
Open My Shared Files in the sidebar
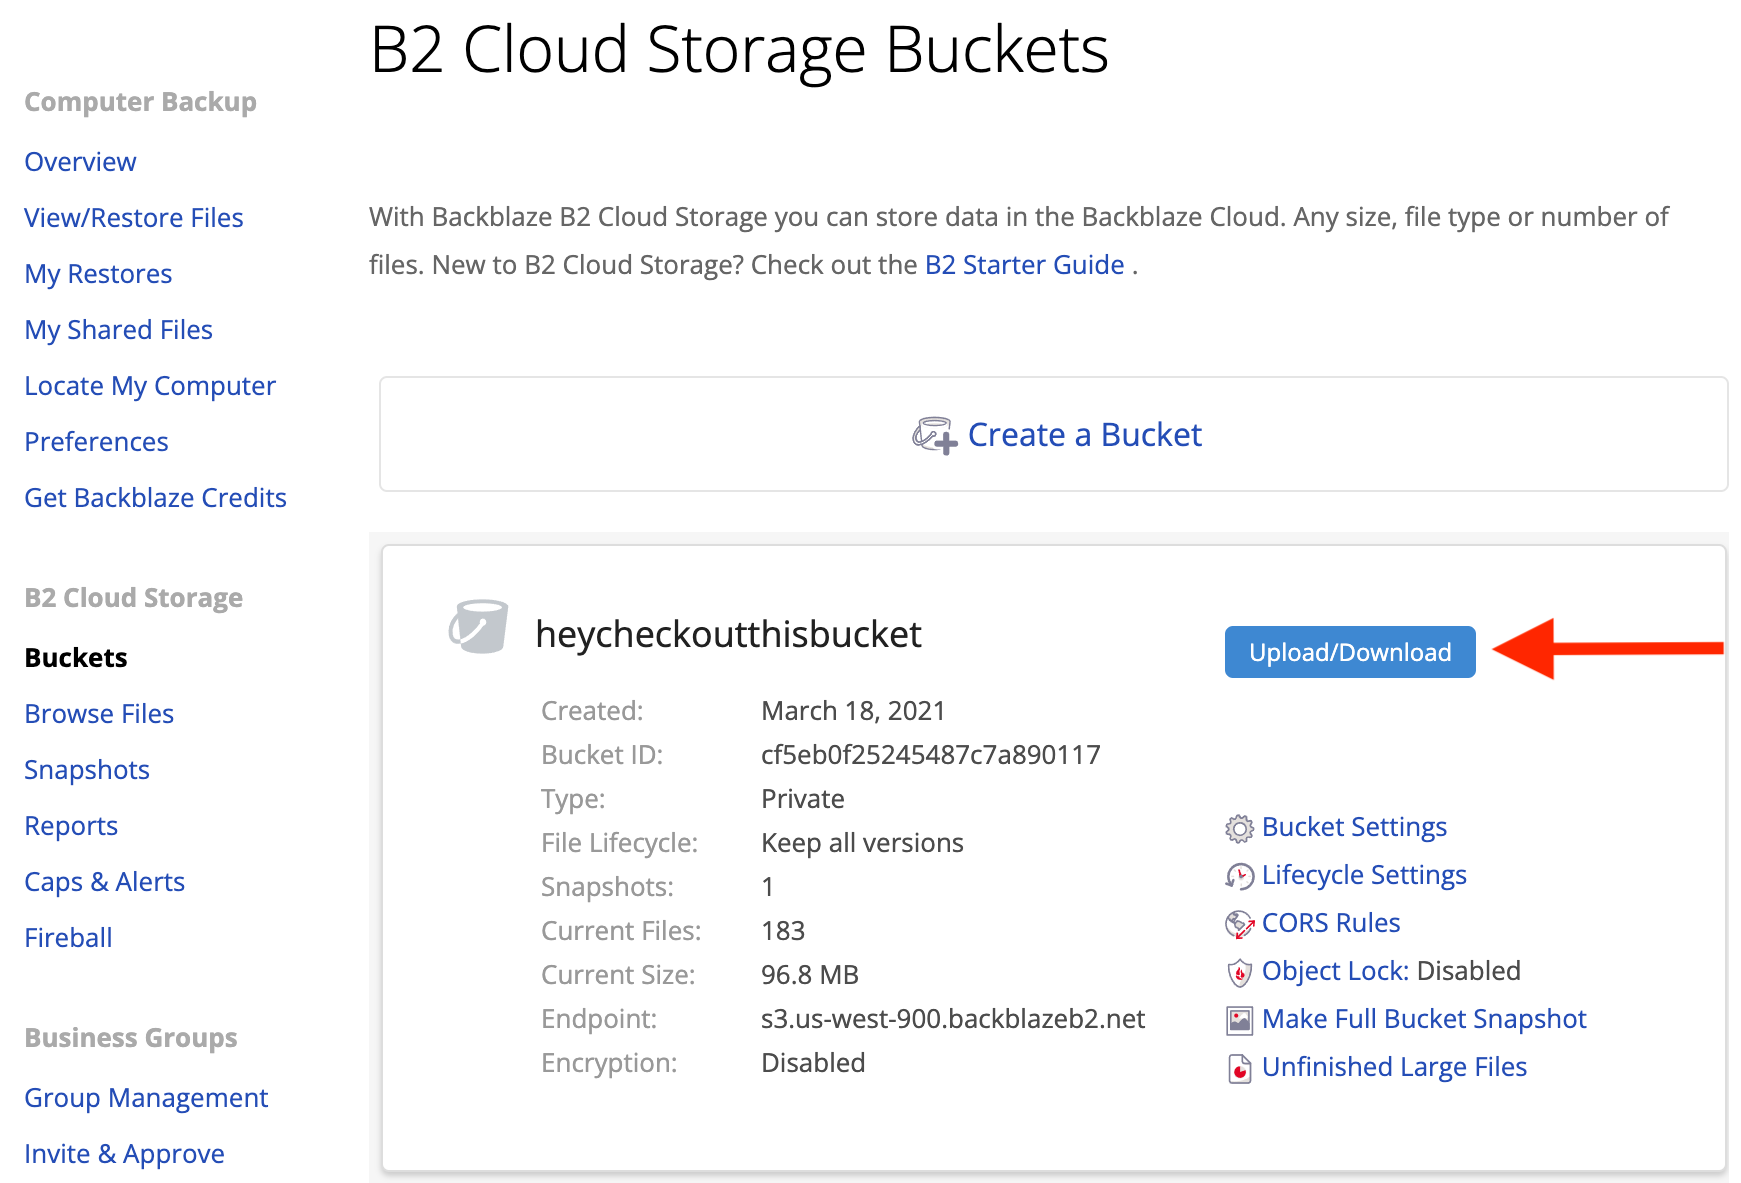tap(118, 330)
